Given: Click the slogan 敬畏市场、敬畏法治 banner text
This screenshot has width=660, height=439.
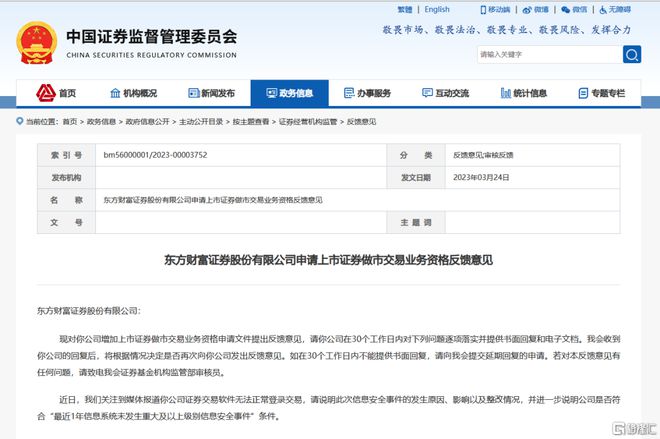Looking at the screenshot, I should 507,29.
